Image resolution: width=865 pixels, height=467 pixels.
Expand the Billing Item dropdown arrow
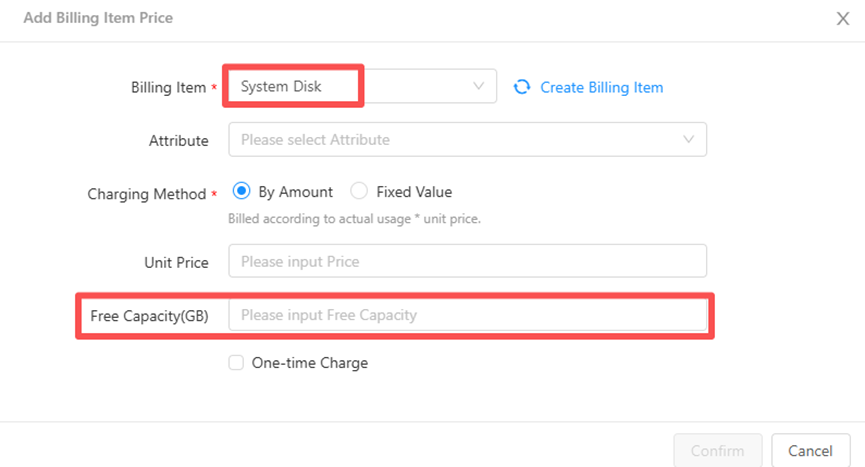click(478, 87)
